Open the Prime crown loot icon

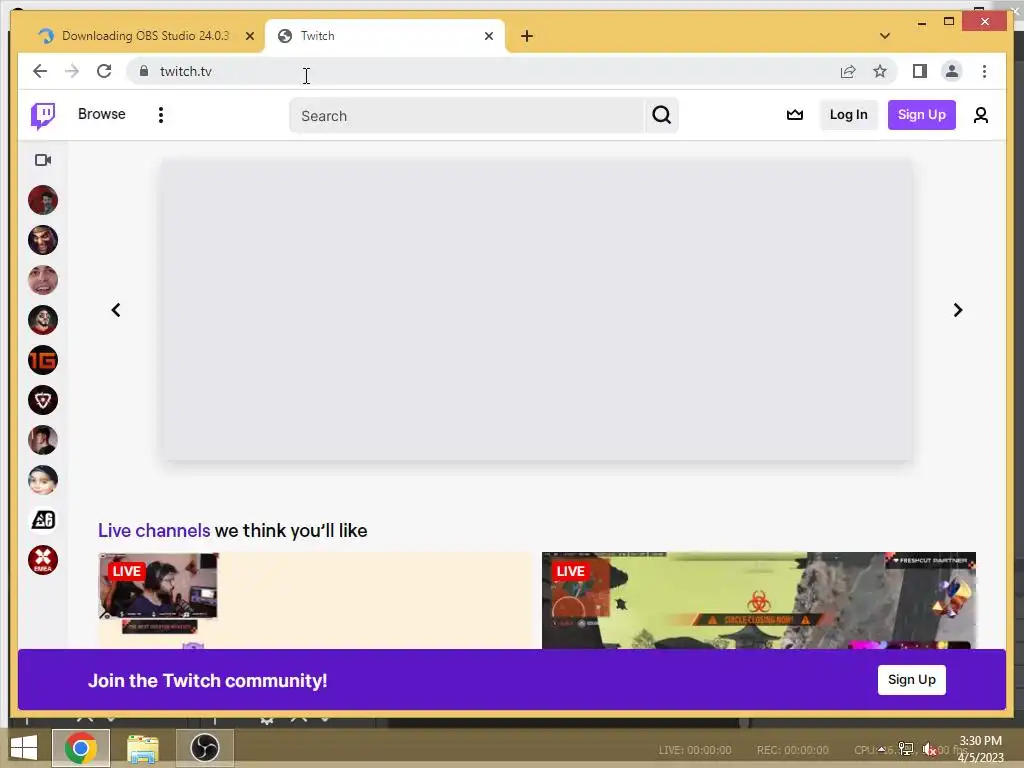point(794,115)
